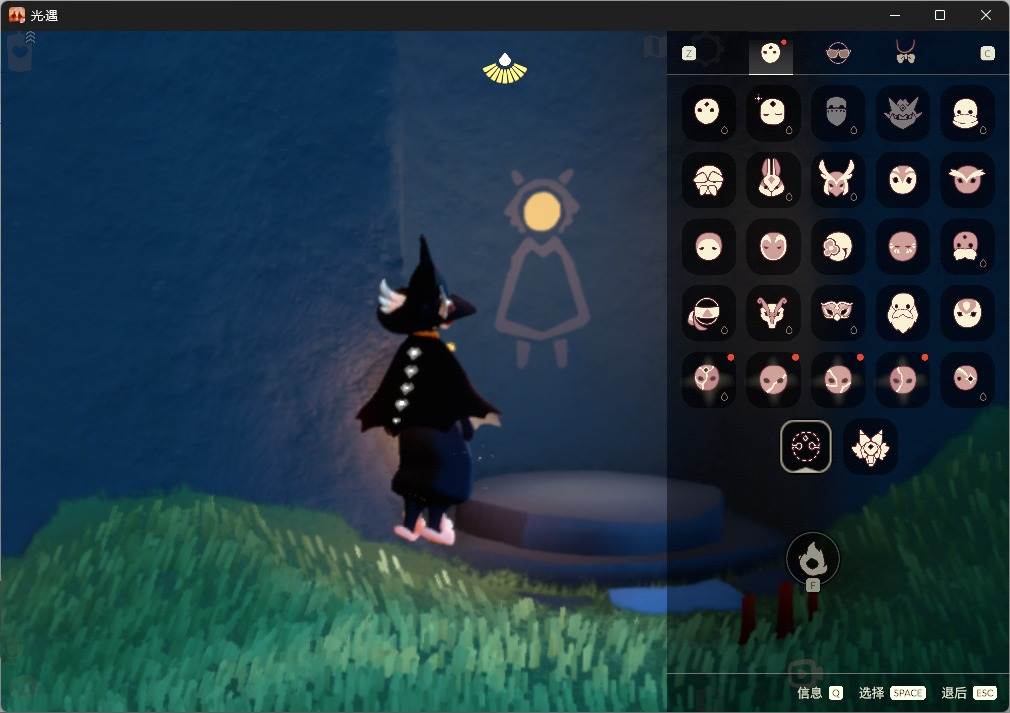The height and width of the screenshot is (713, 1010).
Task: Select the basic three-dot white mask
Action: coord(708,112)
